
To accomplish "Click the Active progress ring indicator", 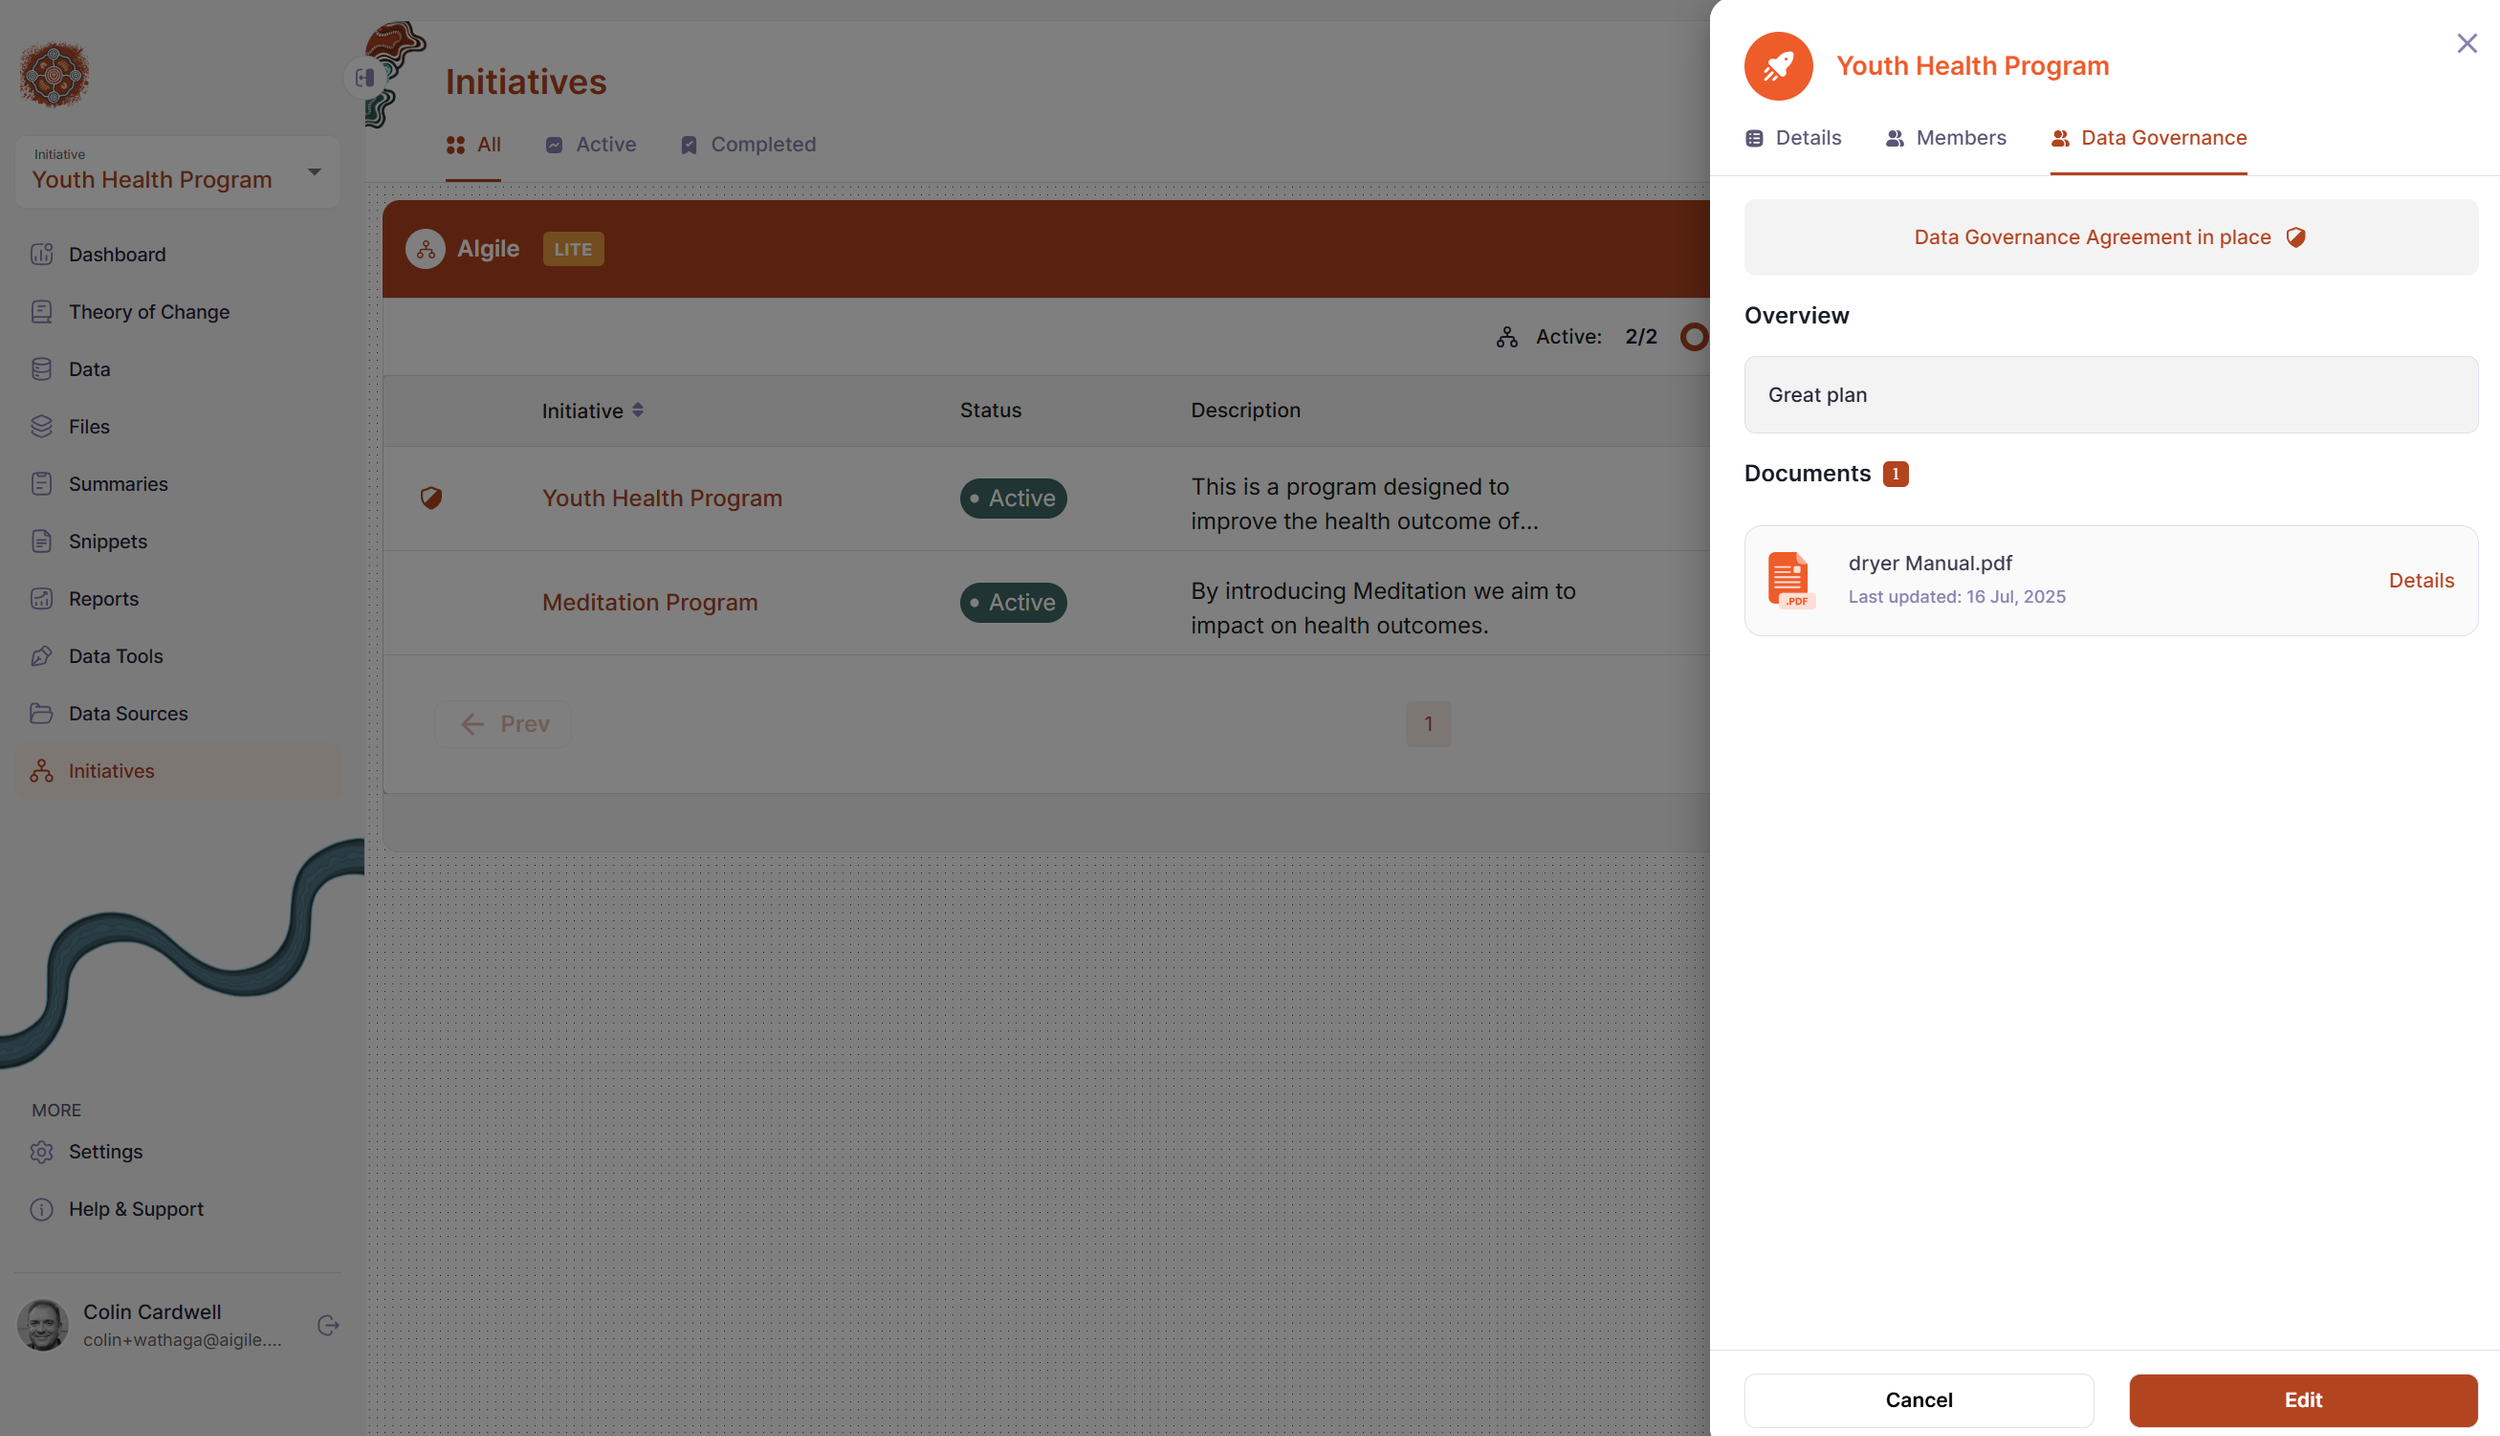I will pos(1693,337).
